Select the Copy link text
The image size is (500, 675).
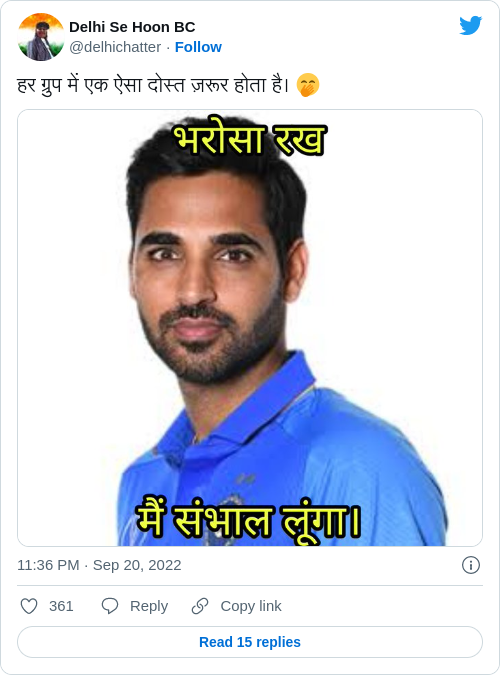tap(251, 606)
